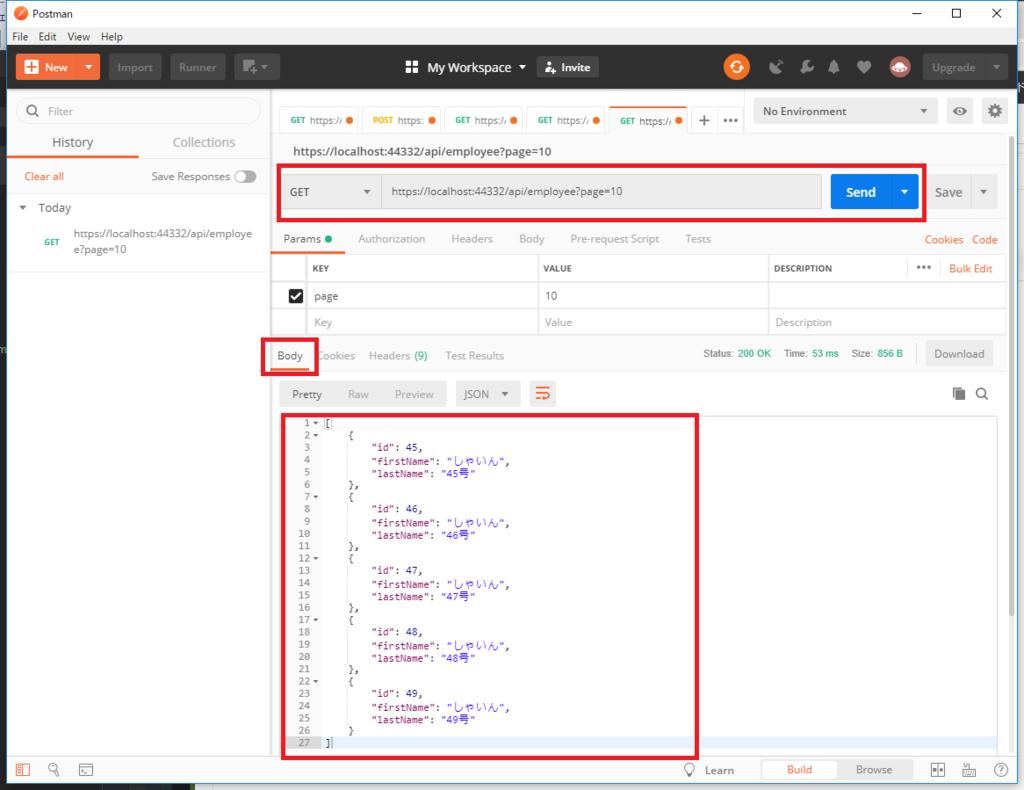Open the Pre-request Script tab
This screenshot has width=1024, height=790.
coord(615,239)
